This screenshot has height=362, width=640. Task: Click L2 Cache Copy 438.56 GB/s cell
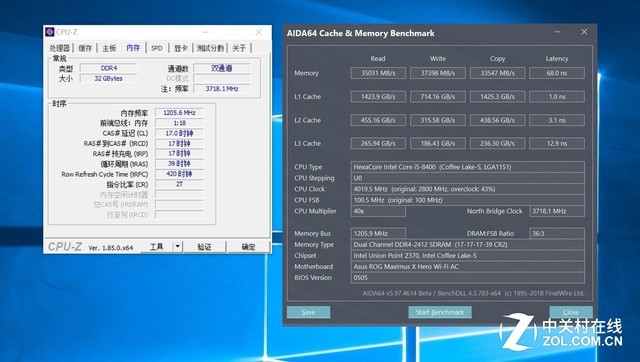(497, 120)
